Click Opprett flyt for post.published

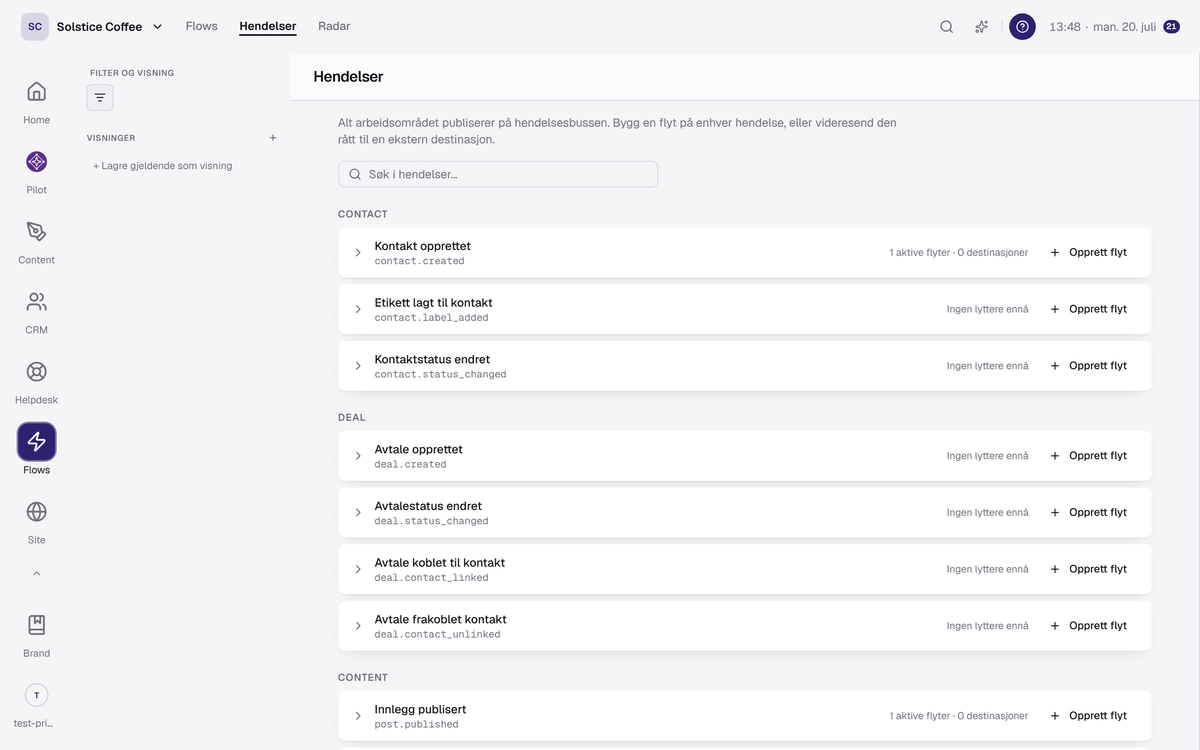coord(1088,716)
